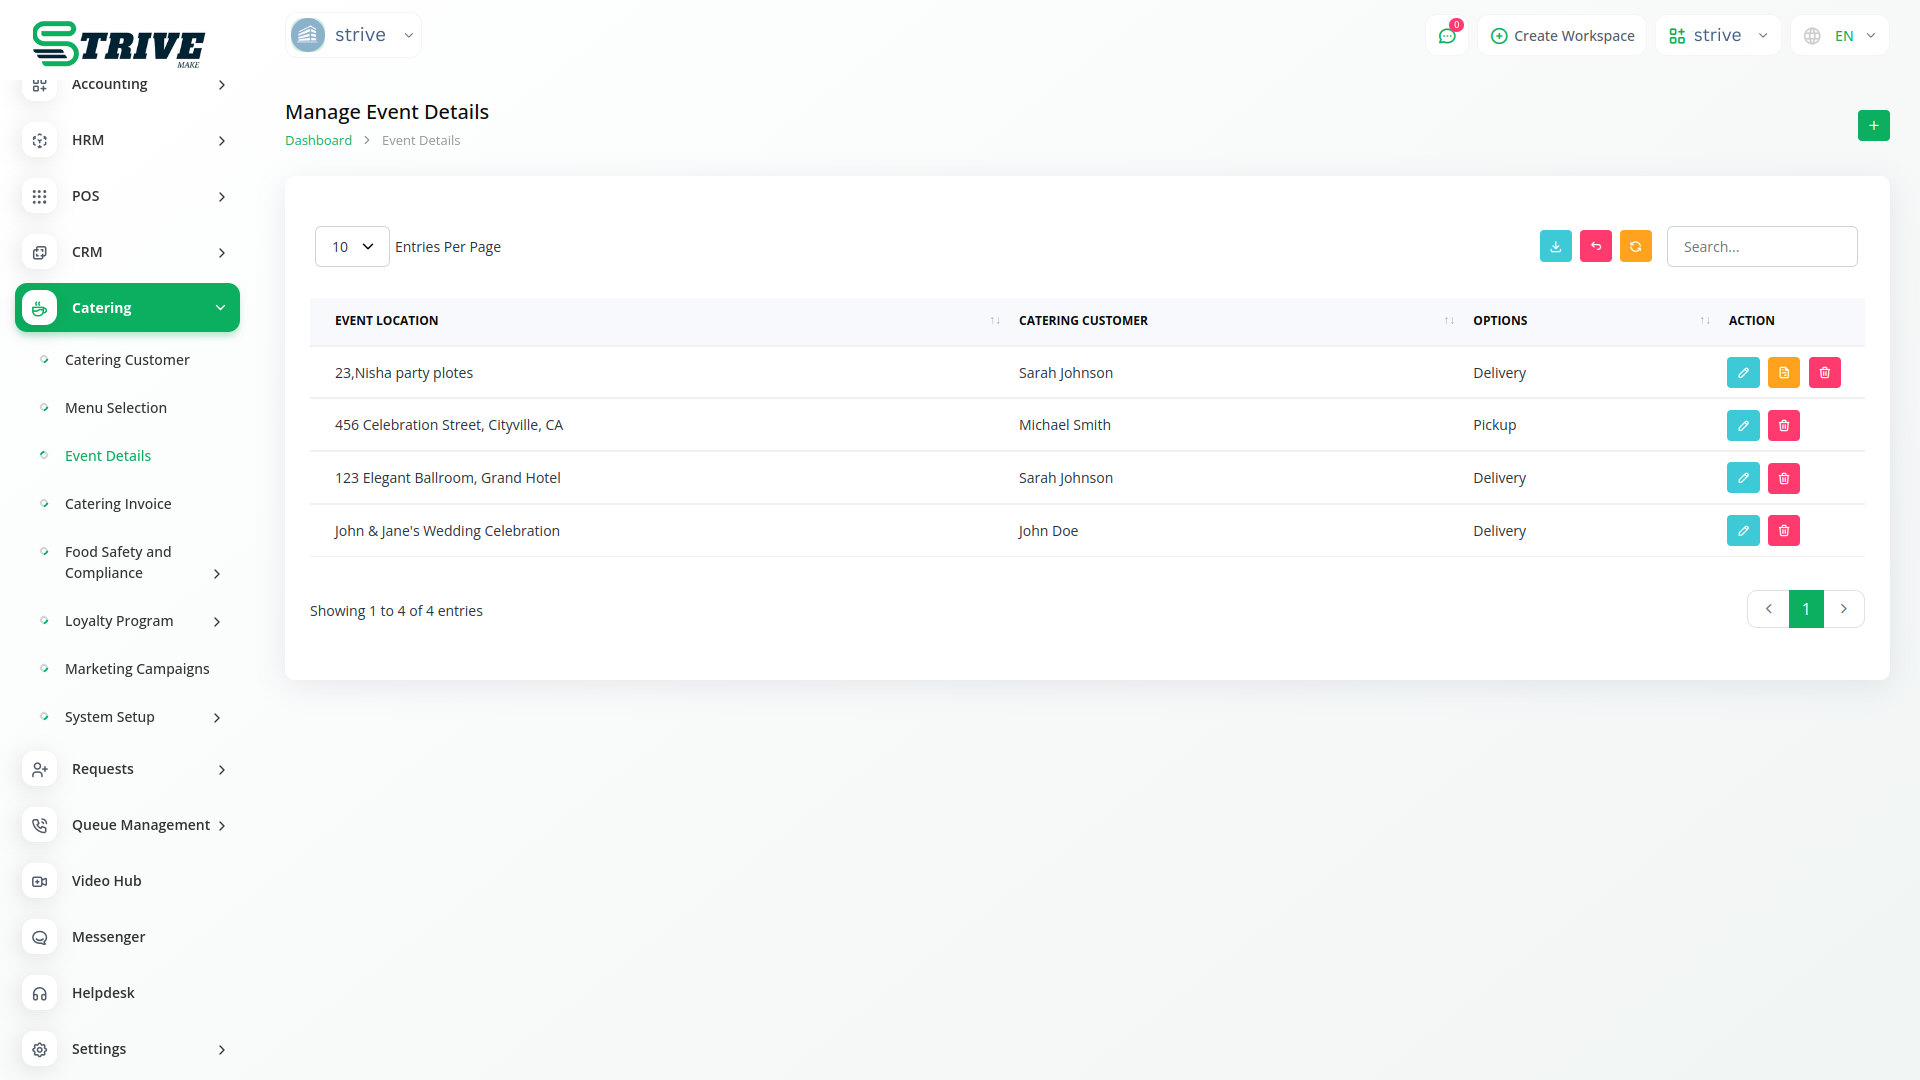Click the green add event button
Viewport: 1920px width, 1080px height.
pyautogui.click(x=1873, y=126)
